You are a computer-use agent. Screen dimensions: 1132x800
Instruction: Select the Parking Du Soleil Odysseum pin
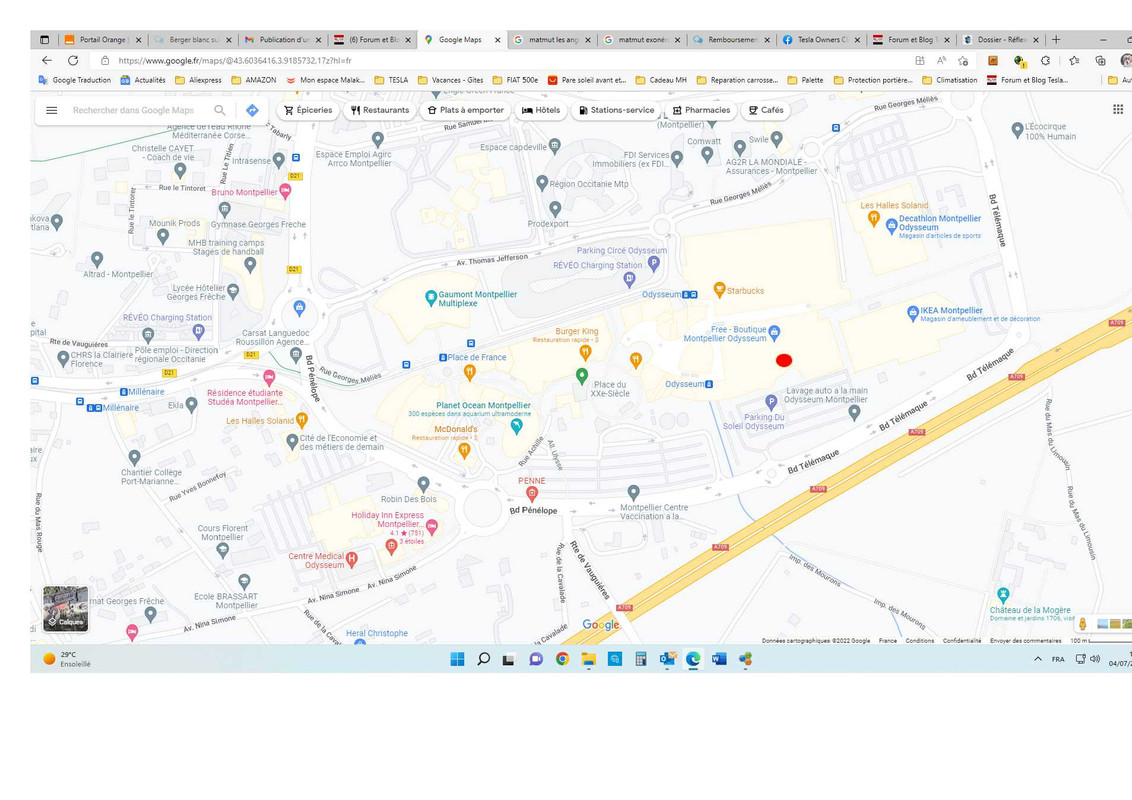pos(771,401)
